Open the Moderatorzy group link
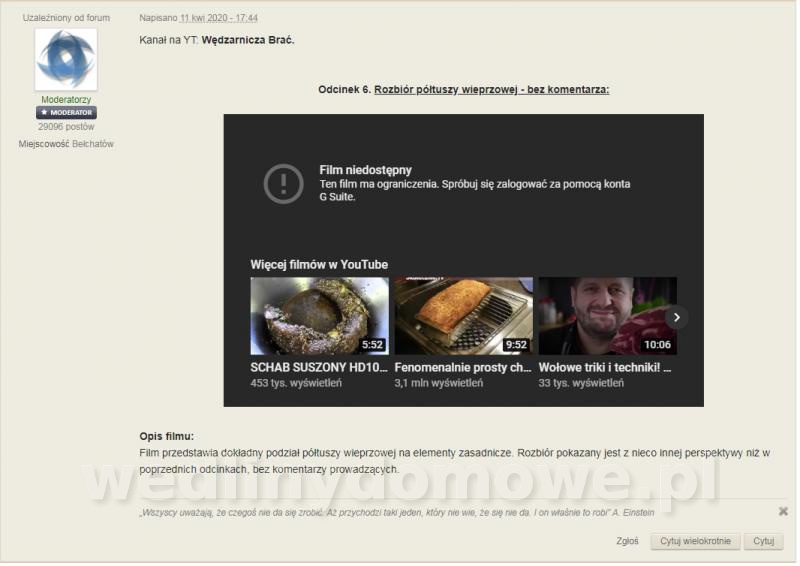800x566 pixels. click(66, 100)
